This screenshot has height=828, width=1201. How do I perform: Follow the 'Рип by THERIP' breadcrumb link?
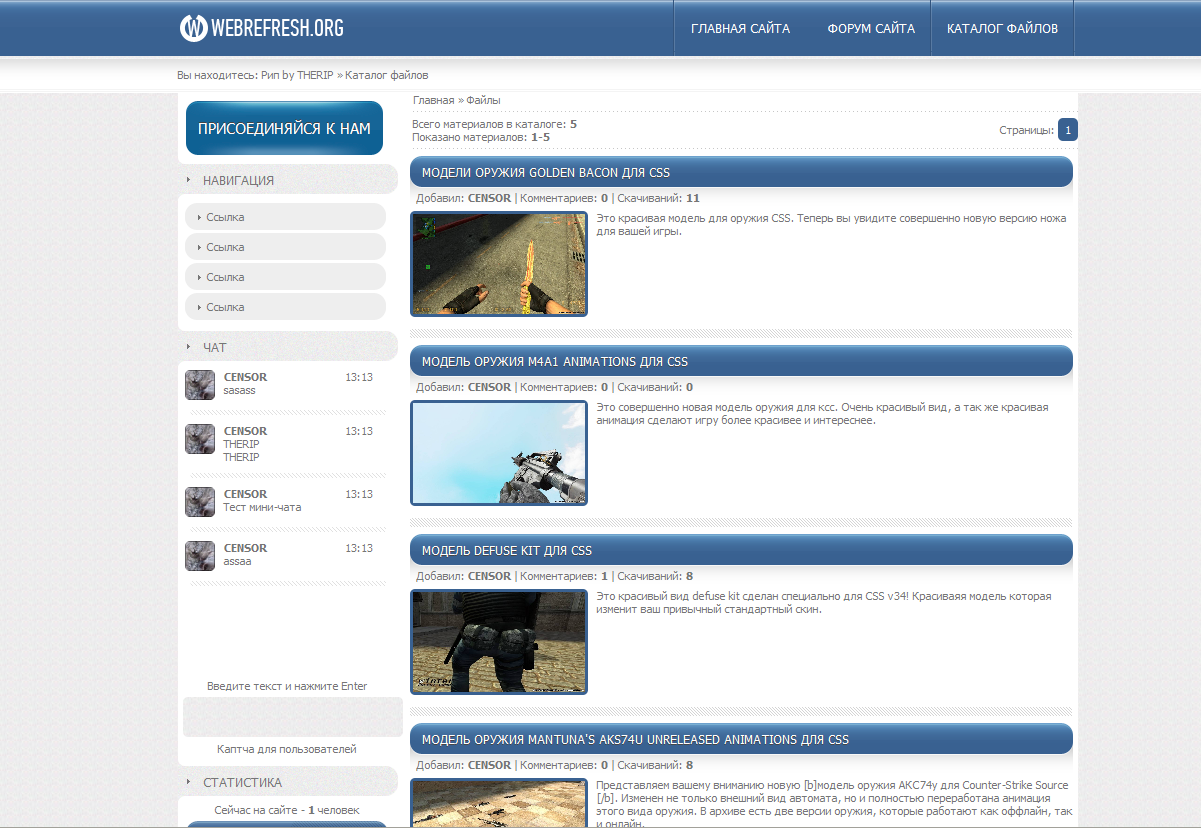pos(297,75)
